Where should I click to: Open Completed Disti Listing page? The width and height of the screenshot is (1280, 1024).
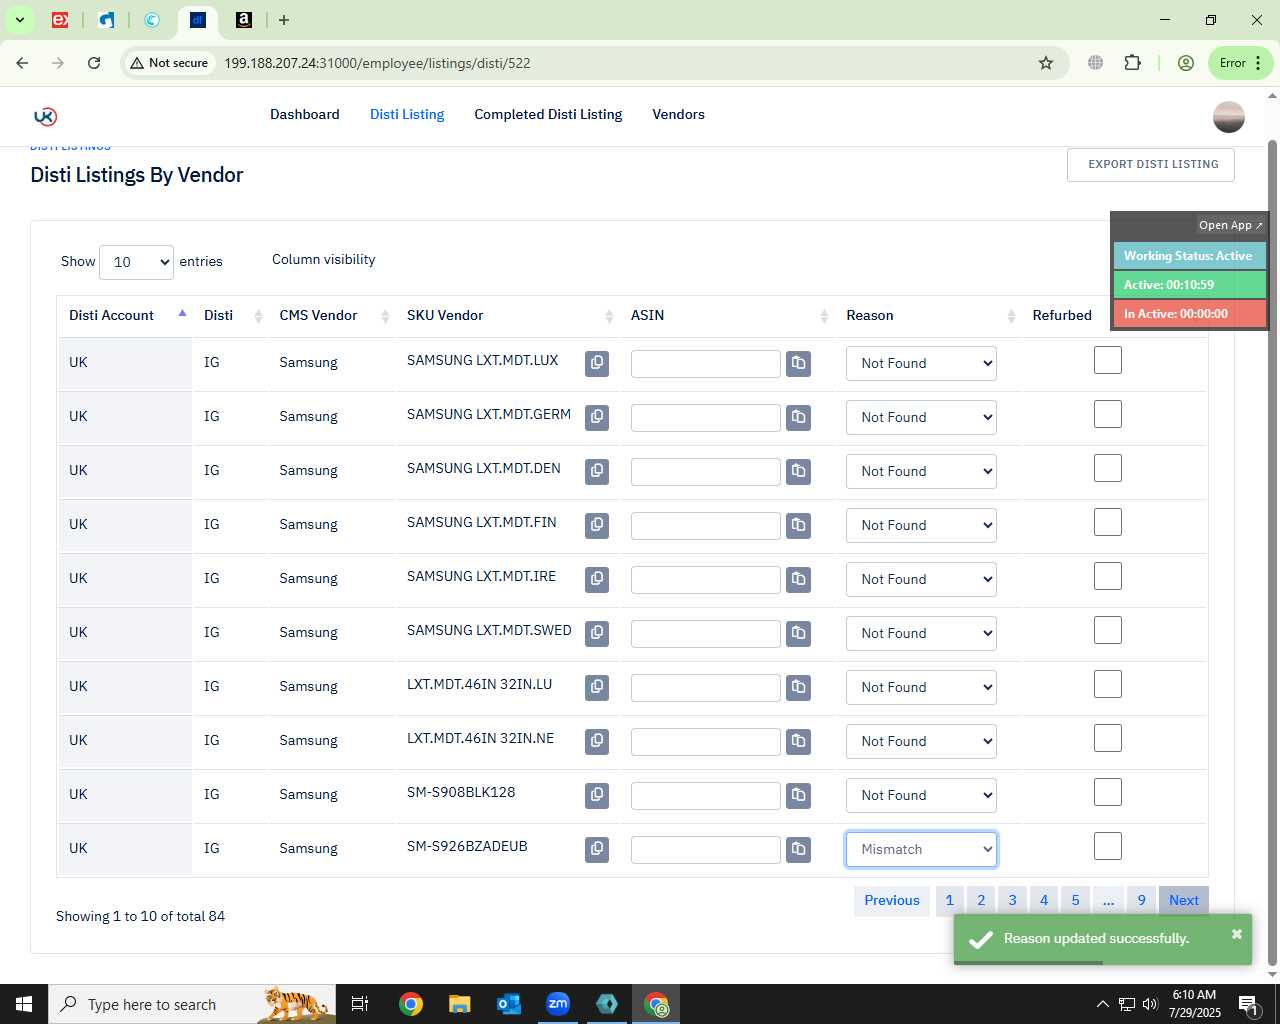548,114
